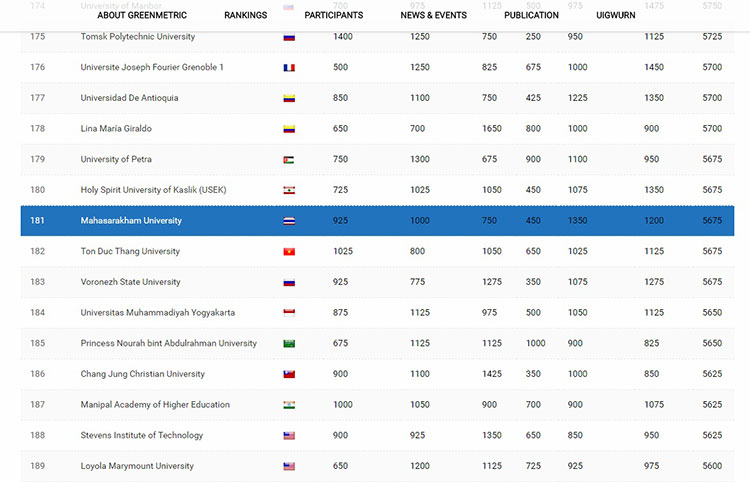
Task: Go to the Participants menu
Action: pos(333,15)
